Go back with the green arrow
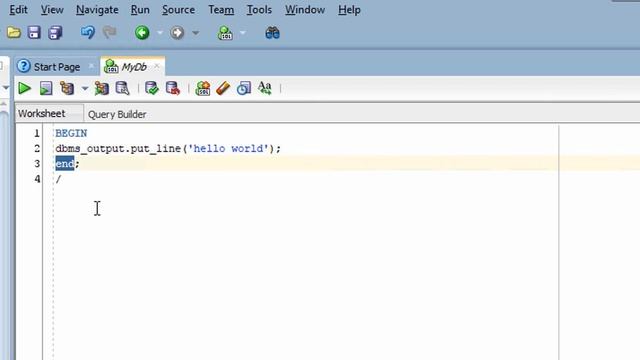The width and height of the screenshot is (640, 360). [x=142, y=33]
